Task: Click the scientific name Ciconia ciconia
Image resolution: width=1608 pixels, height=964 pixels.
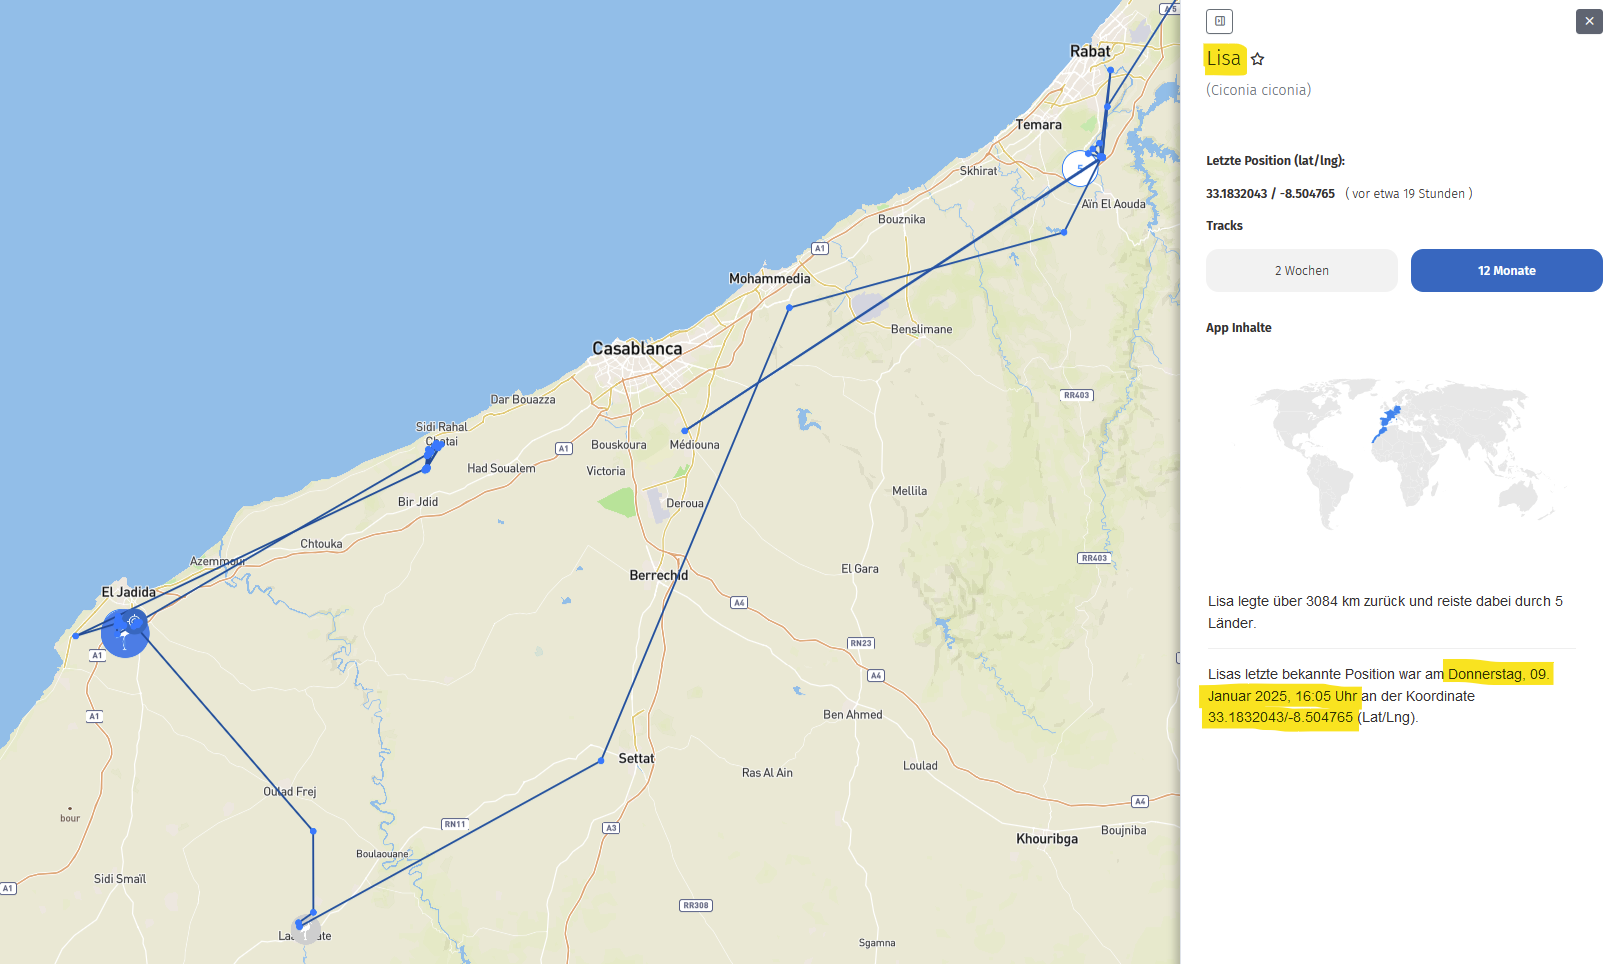Action: pyautogui.click(x=1258, y=90)
